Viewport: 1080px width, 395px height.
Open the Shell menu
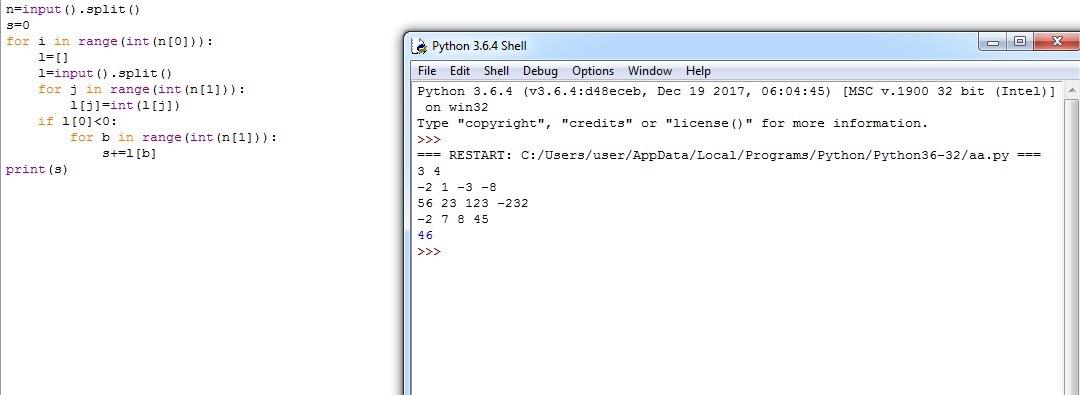point(497,71)
